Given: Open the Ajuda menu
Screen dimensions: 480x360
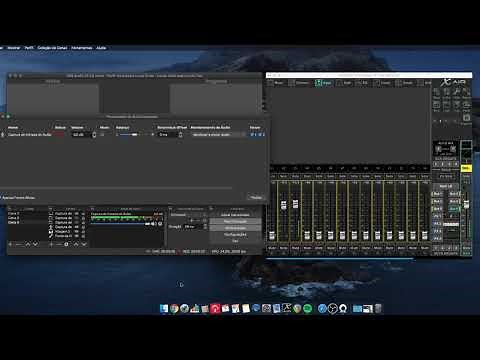Looking at the screenshot, I should point(101,48).
